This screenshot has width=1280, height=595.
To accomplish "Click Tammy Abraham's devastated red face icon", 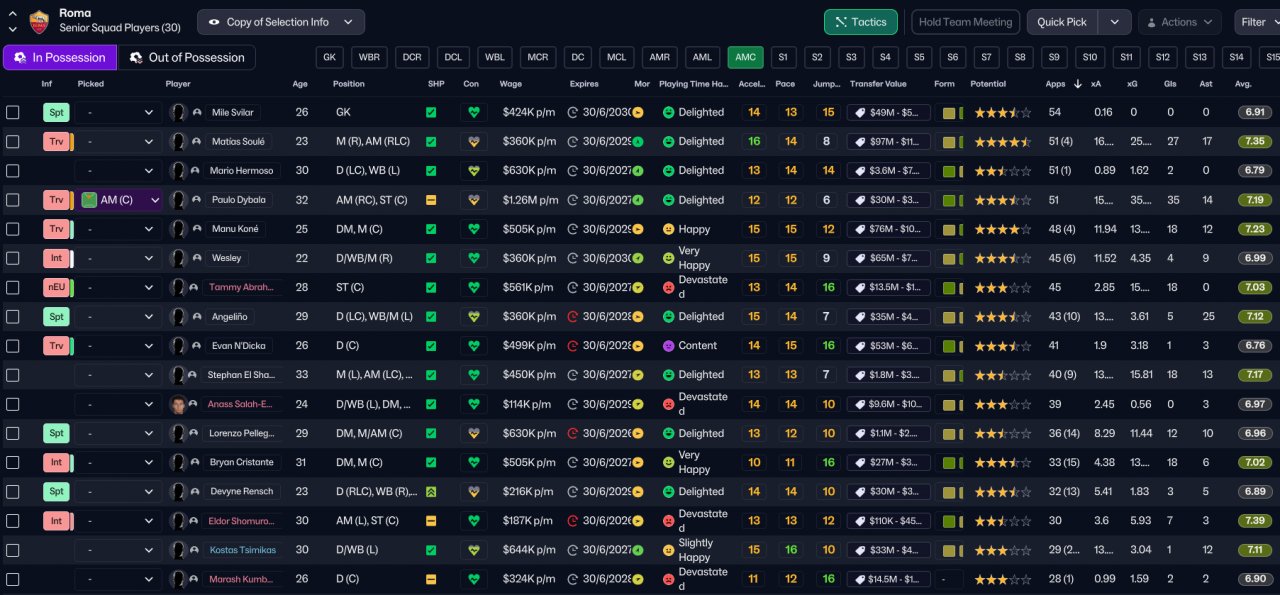I will 668,288.
